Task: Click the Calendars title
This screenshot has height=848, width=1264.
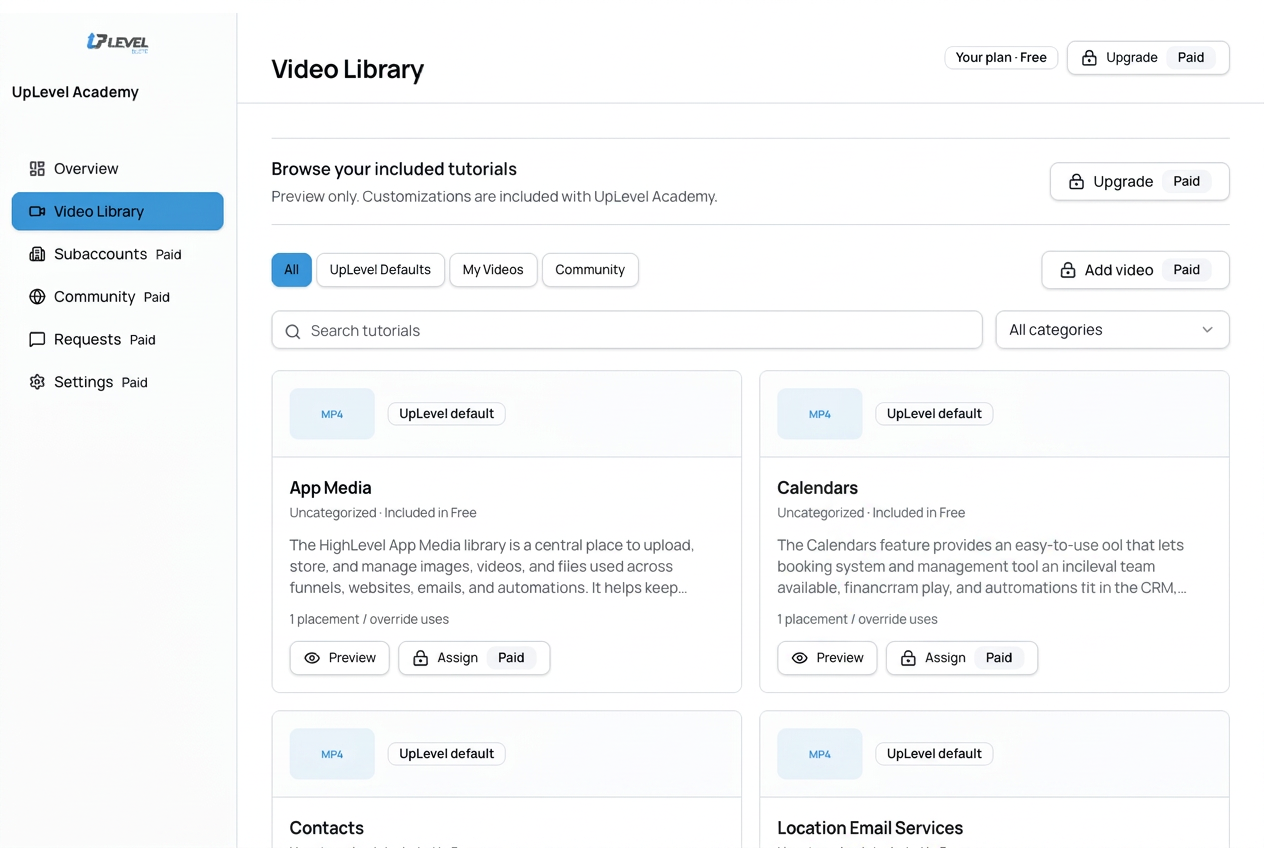Action: [817, 488]
